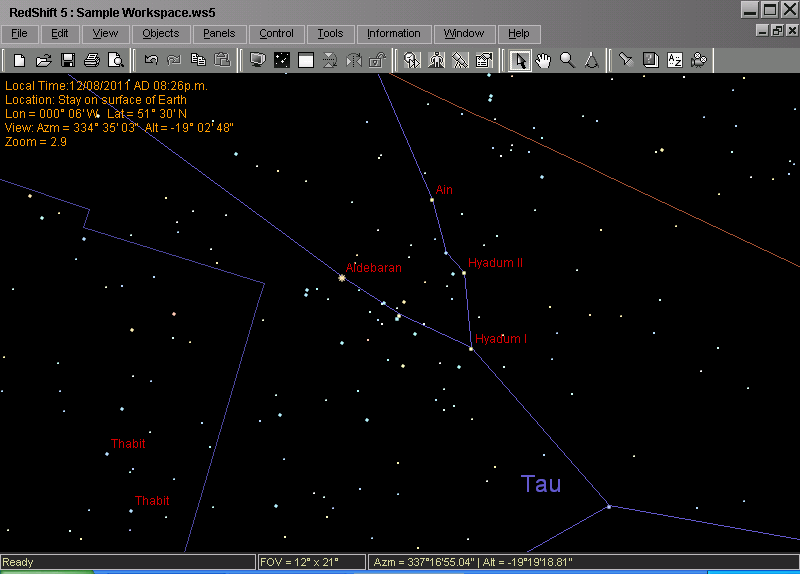This screenshot has height=574, width=800.
Task: Open the Tools menu
Action: [x=330, y=33]
